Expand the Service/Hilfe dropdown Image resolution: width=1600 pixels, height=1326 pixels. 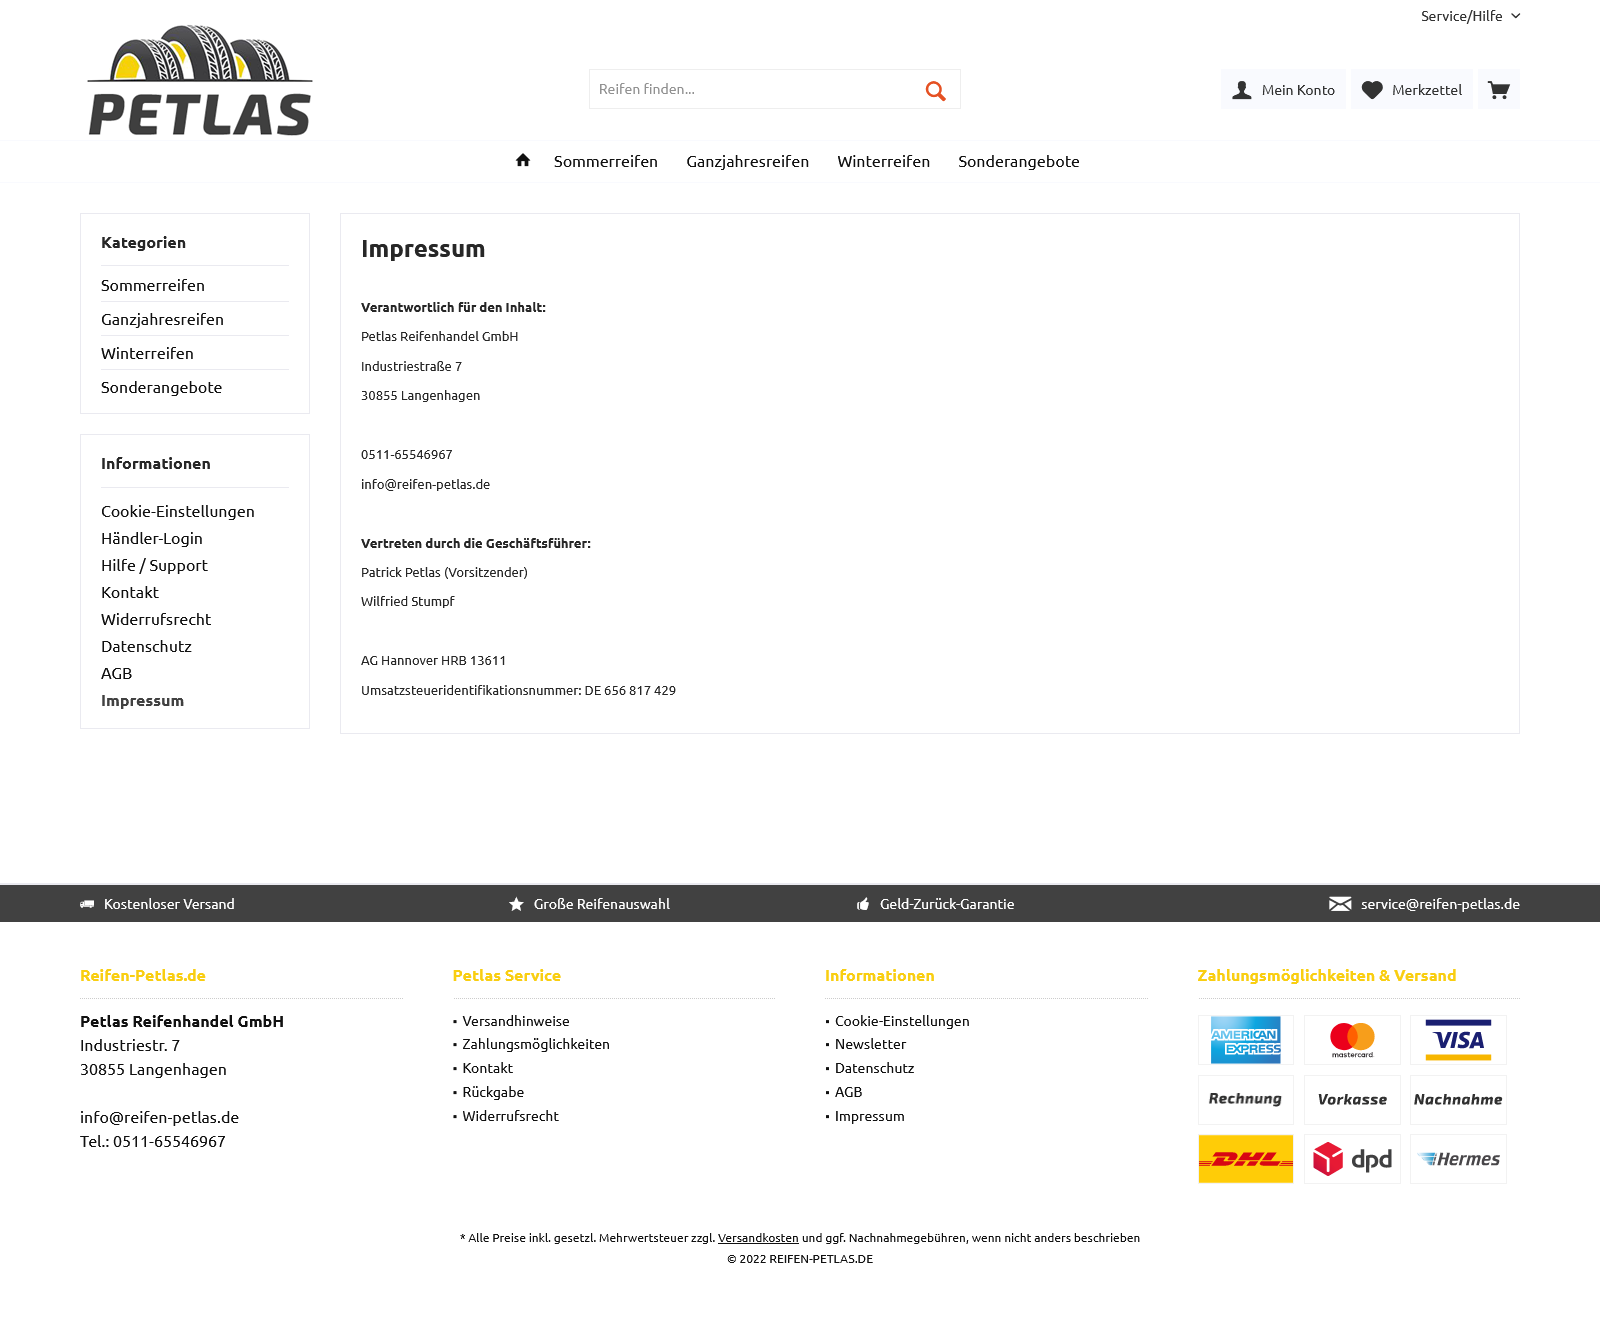click(x=1470, y=16)
